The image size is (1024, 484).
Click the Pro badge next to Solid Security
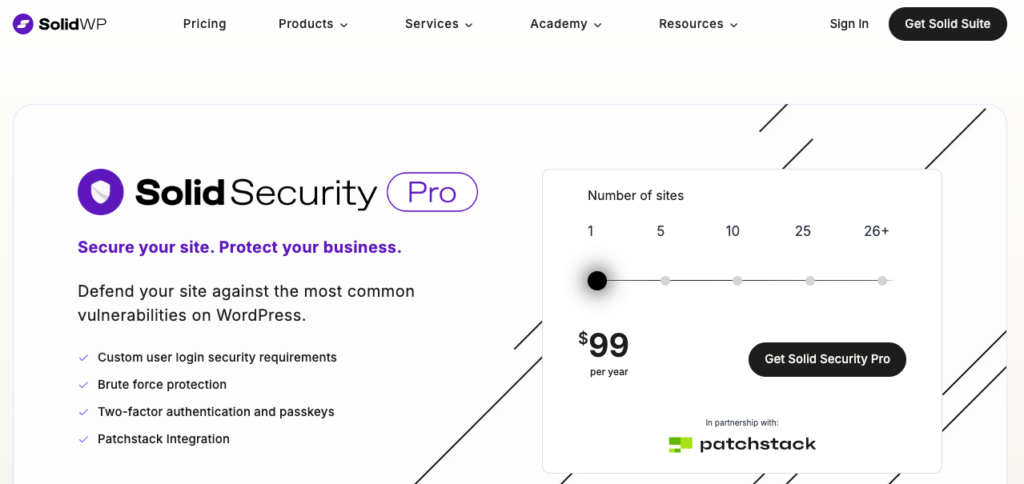[x=432, y=192]
